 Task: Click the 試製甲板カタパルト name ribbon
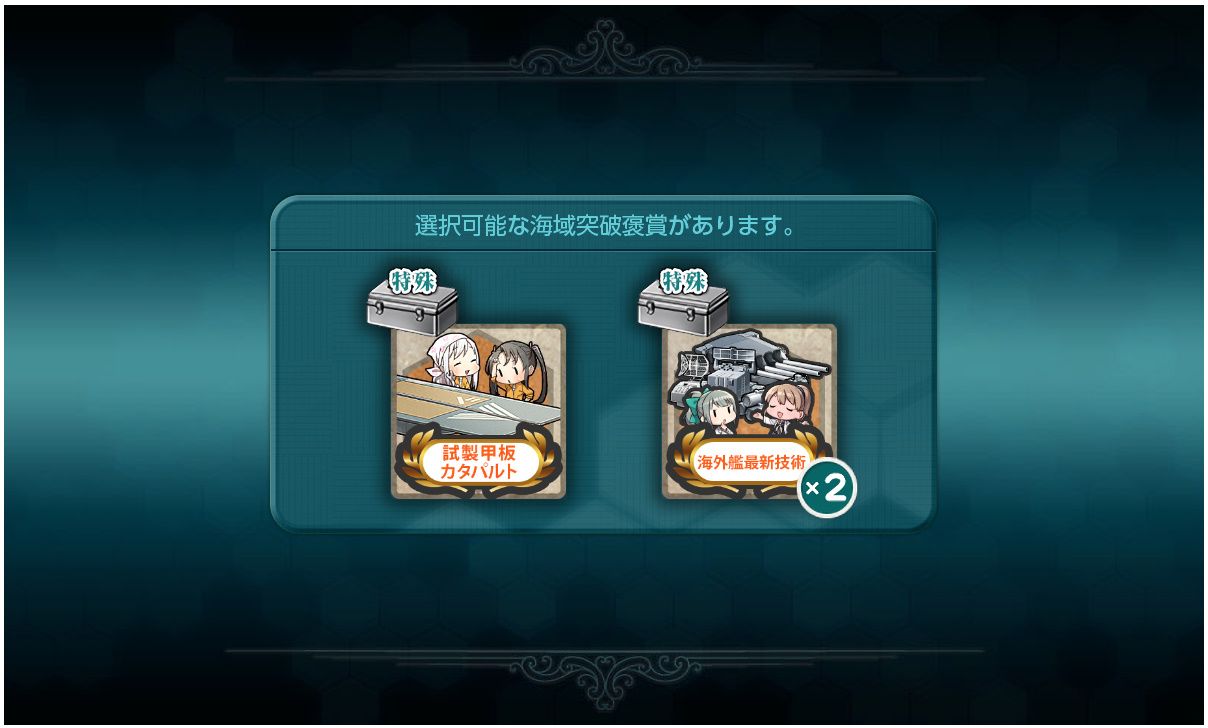click(481, 462)
